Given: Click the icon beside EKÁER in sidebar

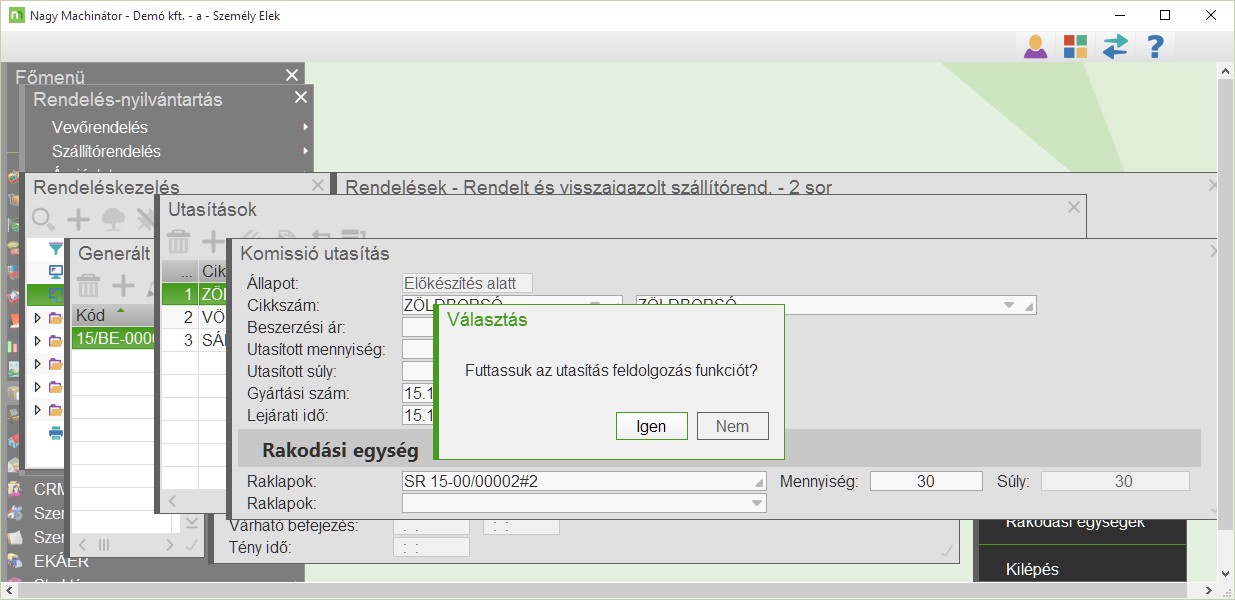Looking at the screenshot, I should [x=15, y=562].
